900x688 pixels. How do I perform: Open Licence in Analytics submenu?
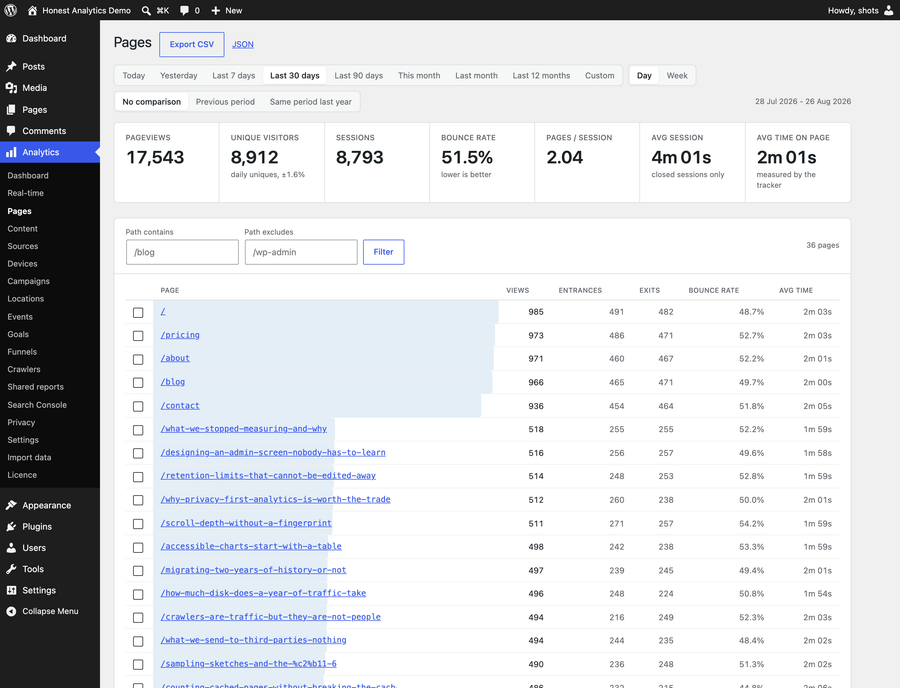[x=22, y=475]
